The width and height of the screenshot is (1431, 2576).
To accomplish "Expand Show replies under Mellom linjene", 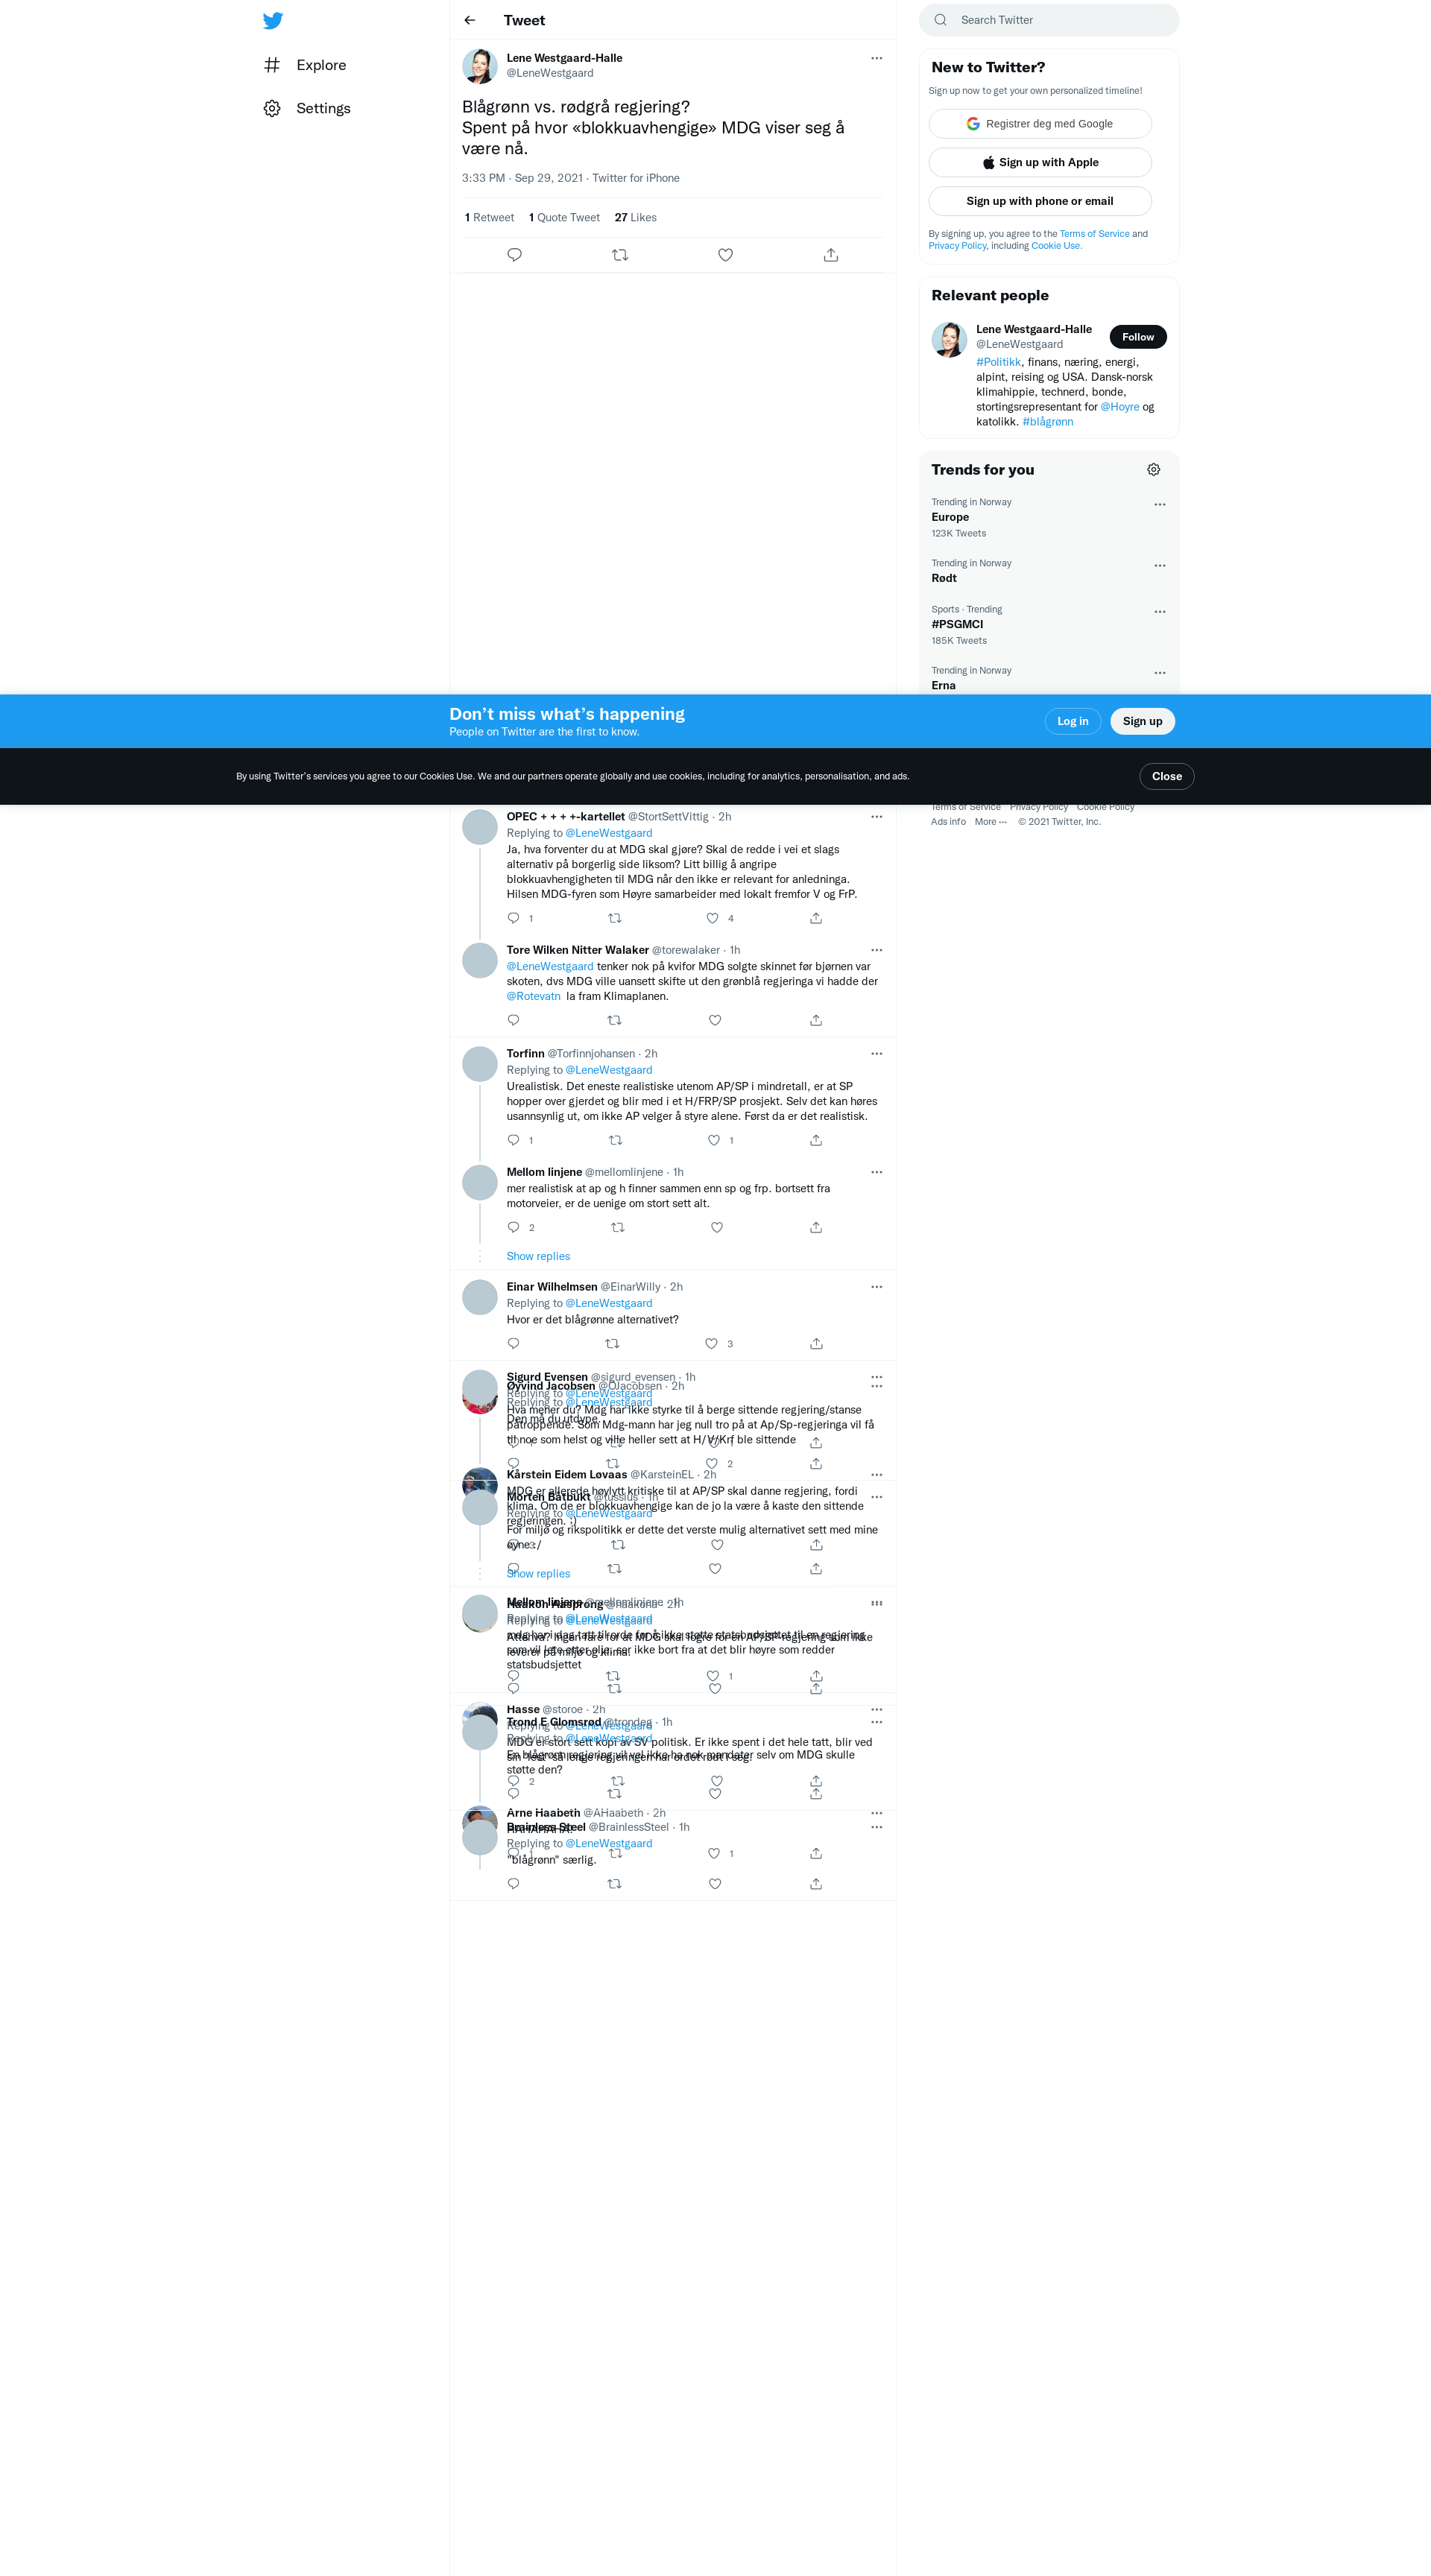I will point(538,1257).
